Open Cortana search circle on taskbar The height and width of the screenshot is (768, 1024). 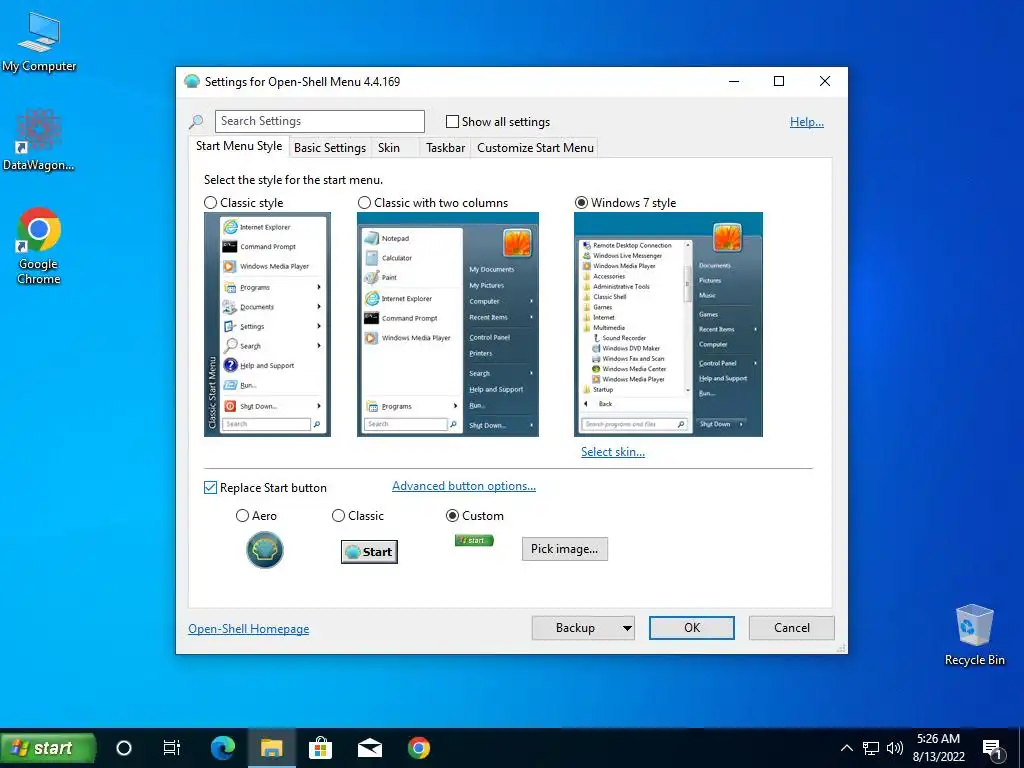[x=123, y=748]
